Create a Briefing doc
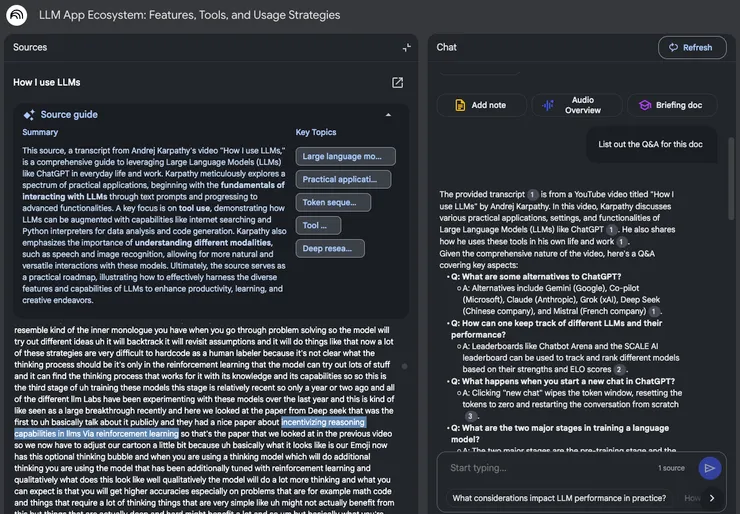 (671, 105)
